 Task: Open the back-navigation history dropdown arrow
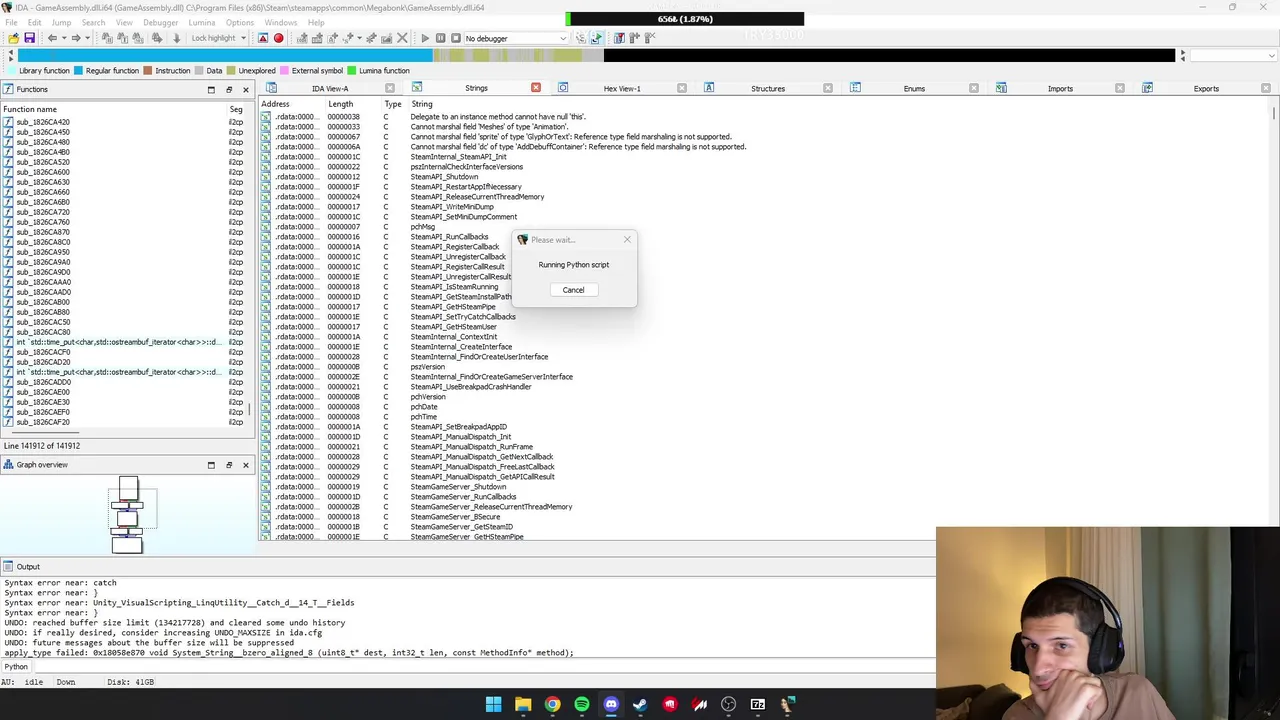pyautogui.click(x=63, y=38)
